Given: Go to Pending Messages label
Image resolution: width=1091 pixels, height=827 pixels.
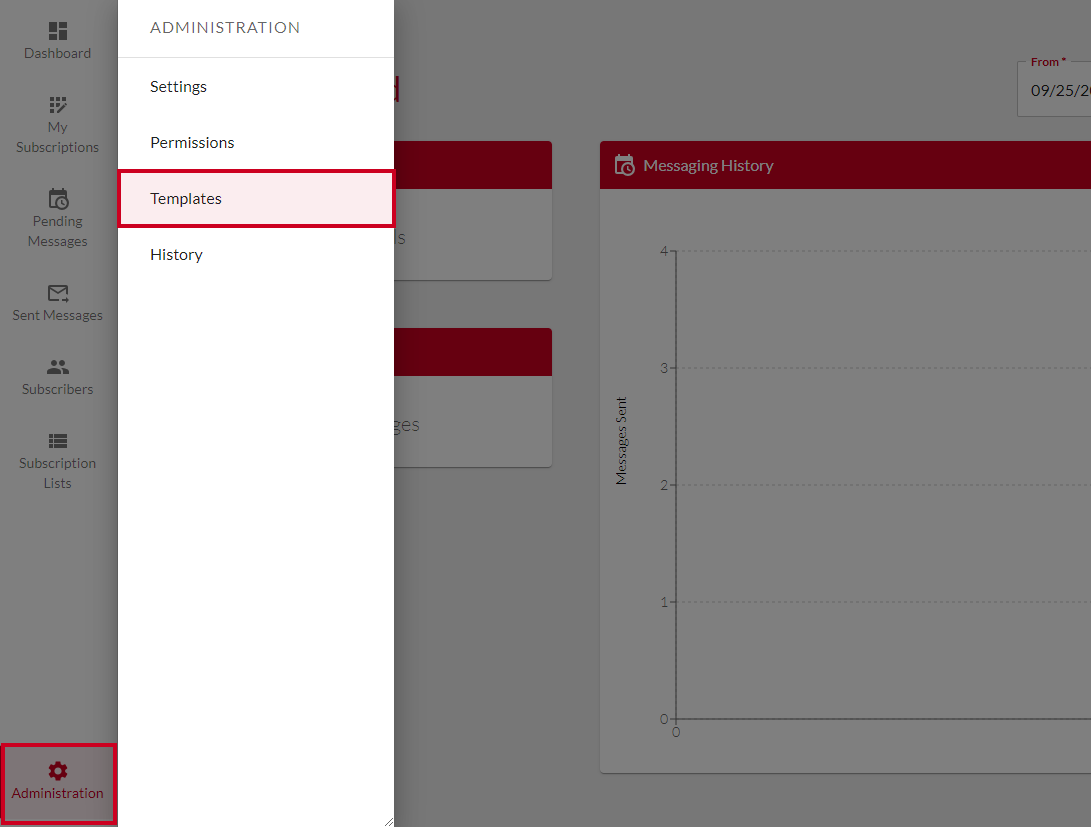Looking at the screenshot, I should point(58,231).
